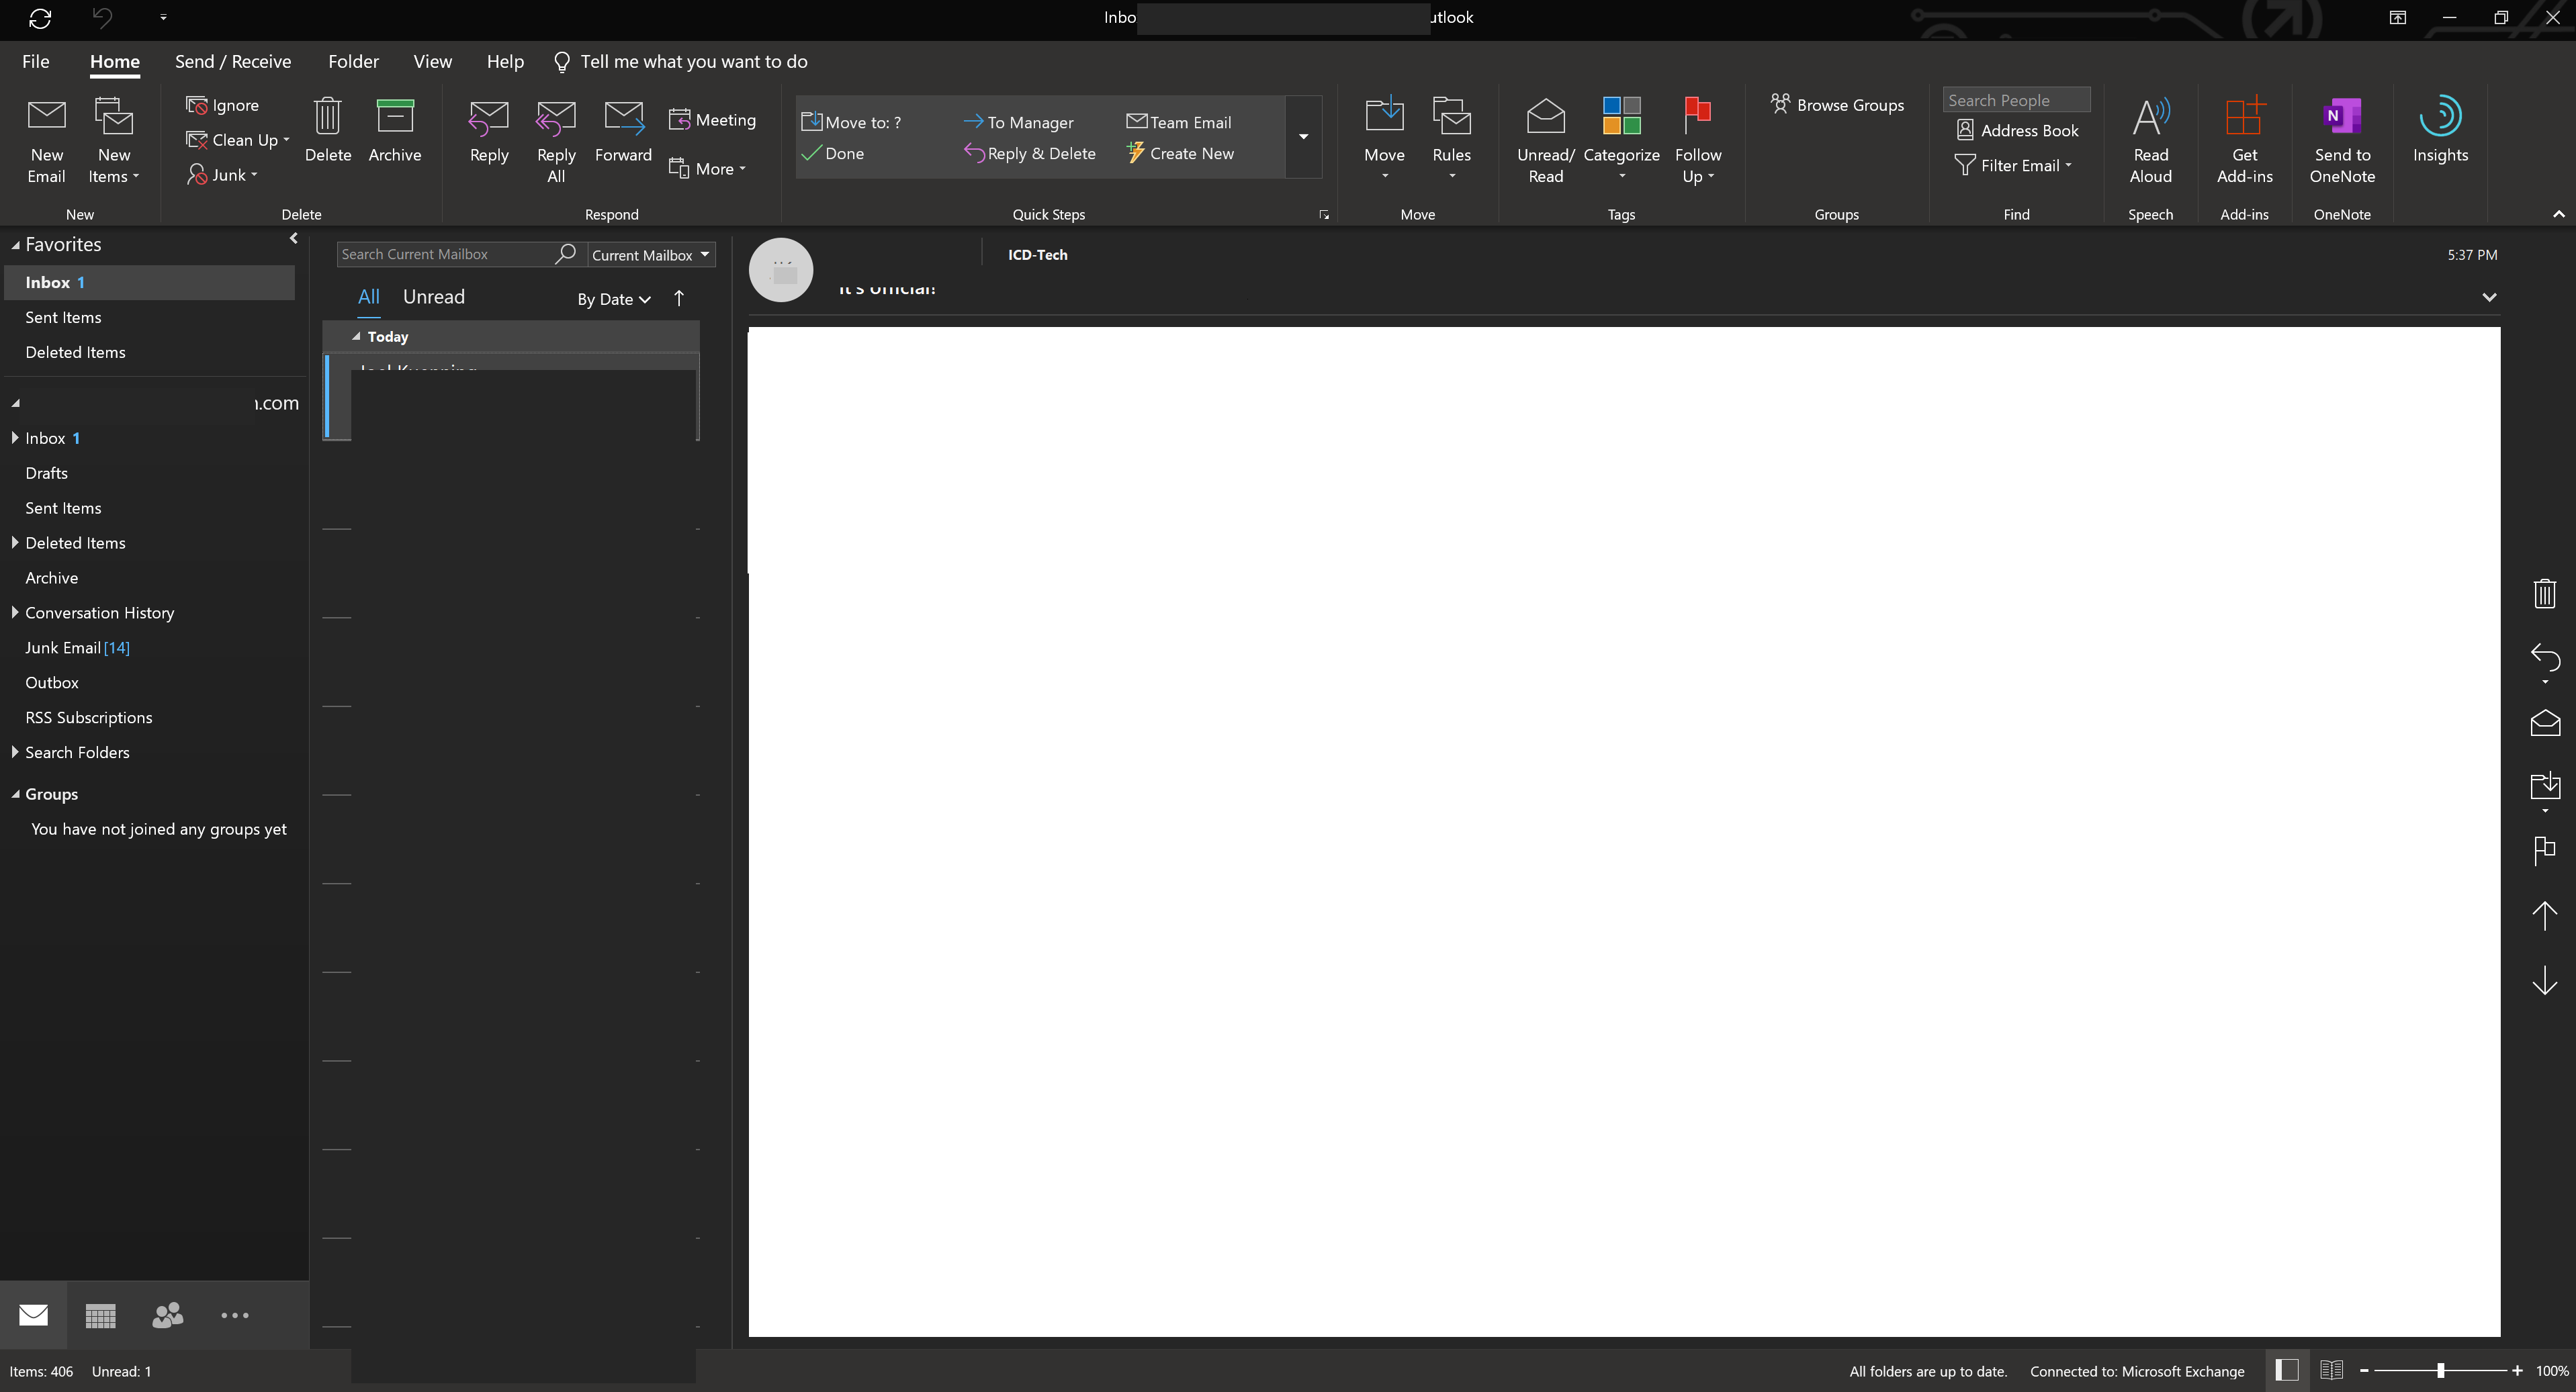Click the open-envelope mark-read icon beside the reading pane

click(2545, 723)
